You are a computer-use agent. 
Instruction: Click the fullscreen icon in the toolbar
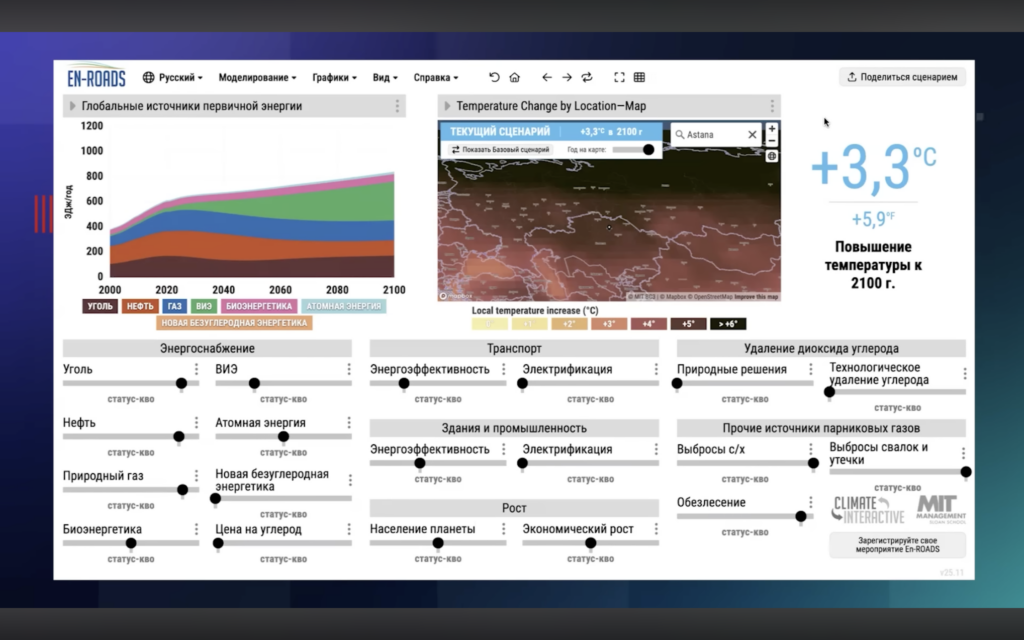click(619, 77)
